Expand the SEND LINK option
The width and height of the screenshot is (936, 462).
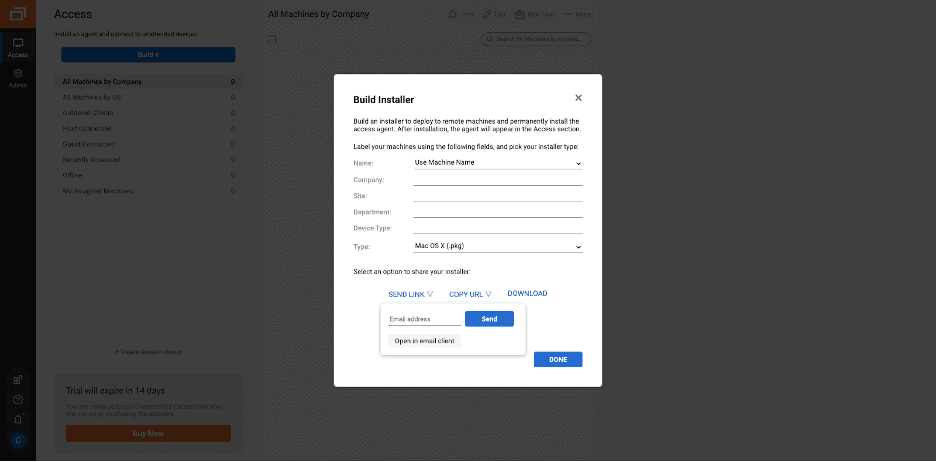410,294
